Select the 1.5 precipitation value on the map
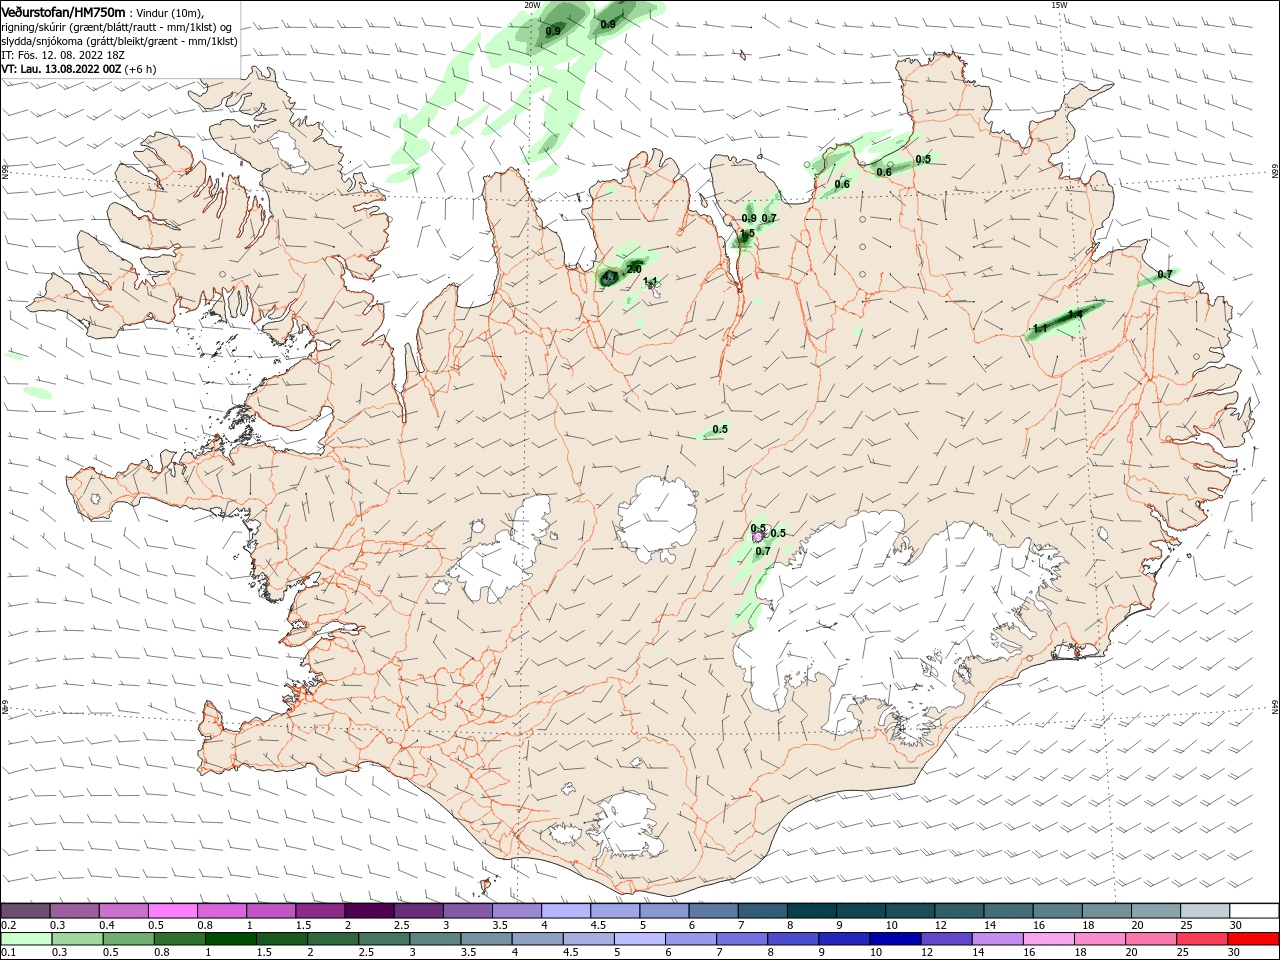 pos(747,234)
